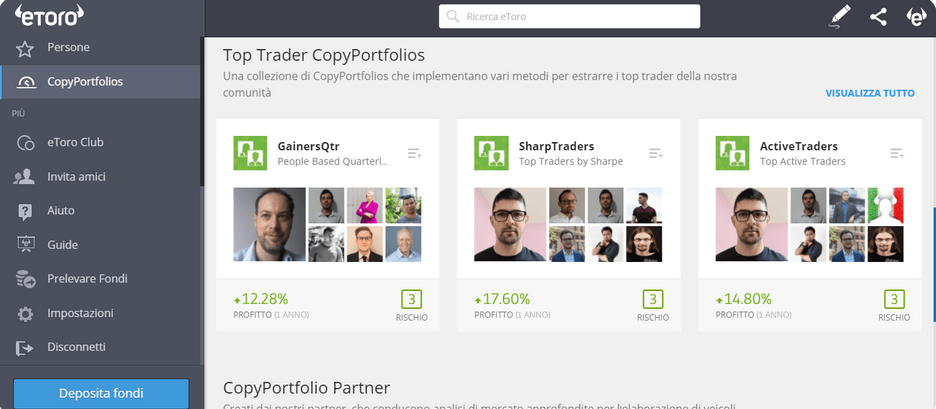Click the Deposita fondi button
936x409 pixels.
coord(101,394)
